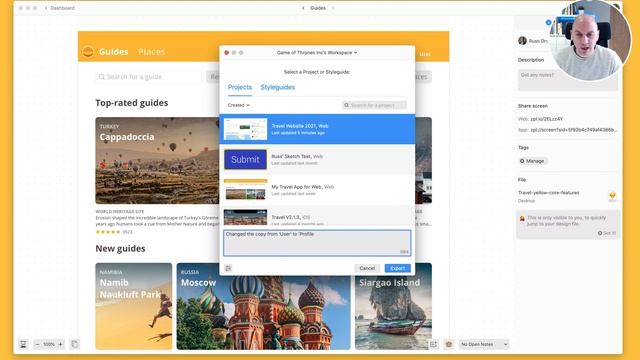
Task: Click Travel-yellow-core-features file name
Action: pos(549,193)
